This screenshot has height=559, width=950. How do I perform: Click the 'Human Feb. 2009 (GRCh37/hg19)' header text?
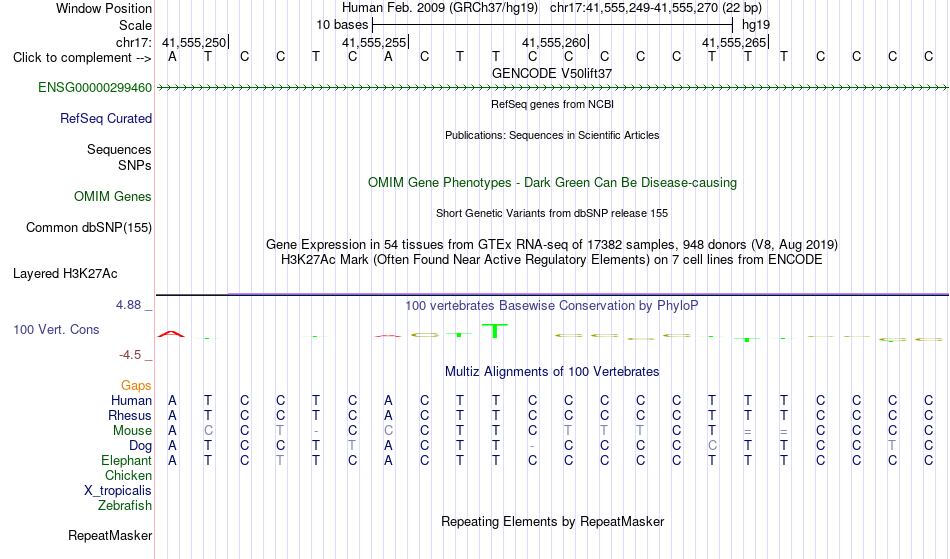[440, 8]
